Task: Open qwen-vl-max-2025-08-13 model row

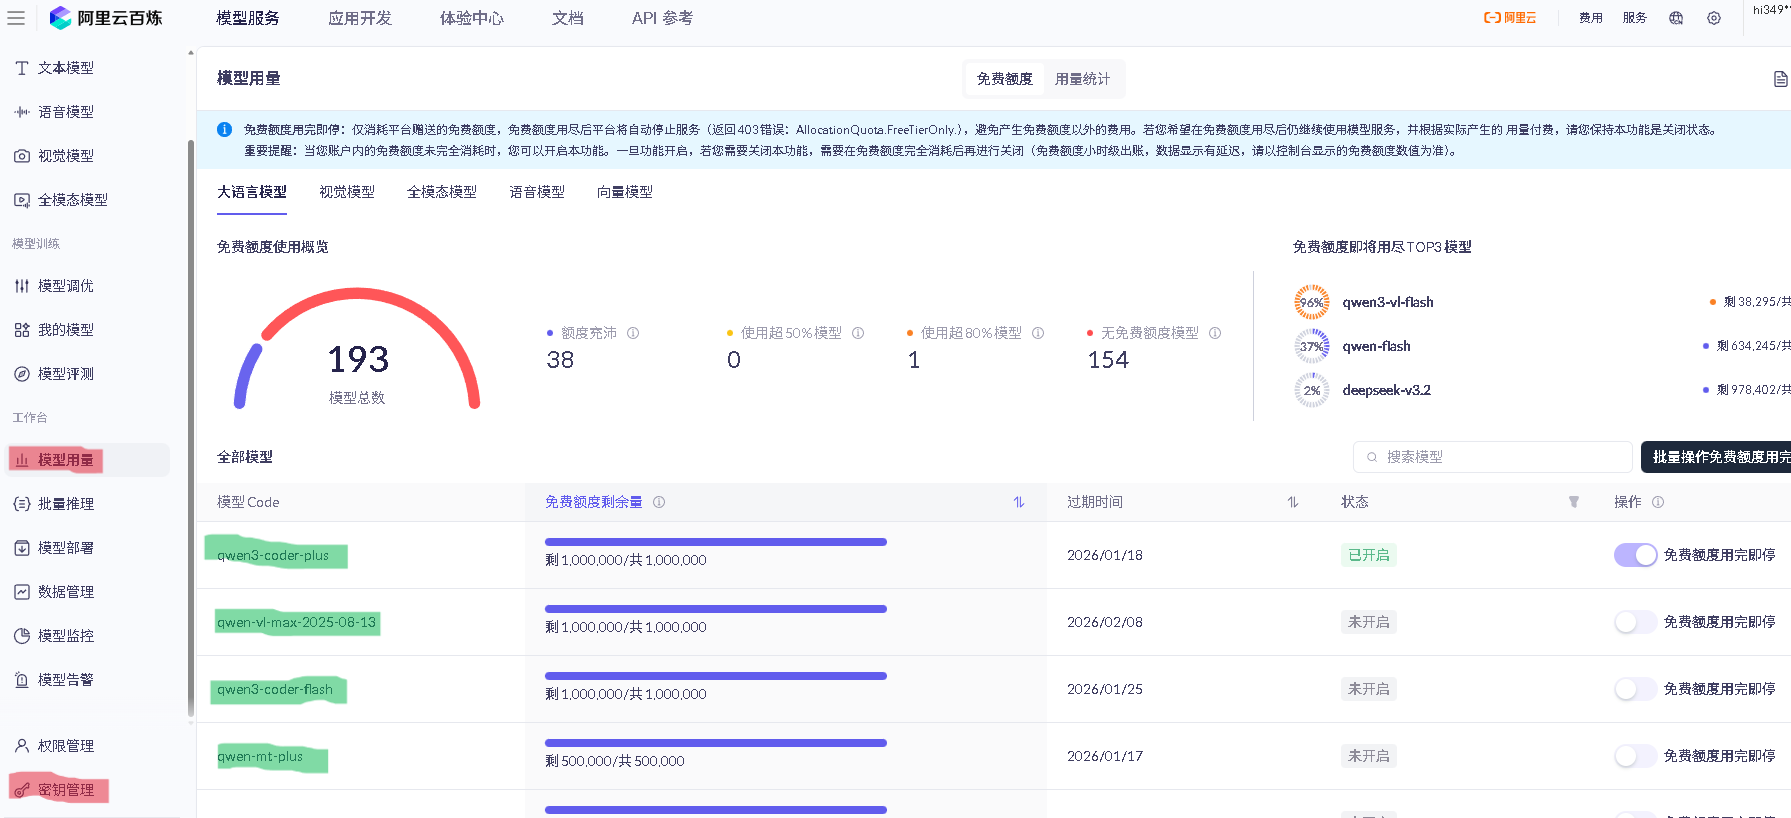Action: [x=297, y=622]
